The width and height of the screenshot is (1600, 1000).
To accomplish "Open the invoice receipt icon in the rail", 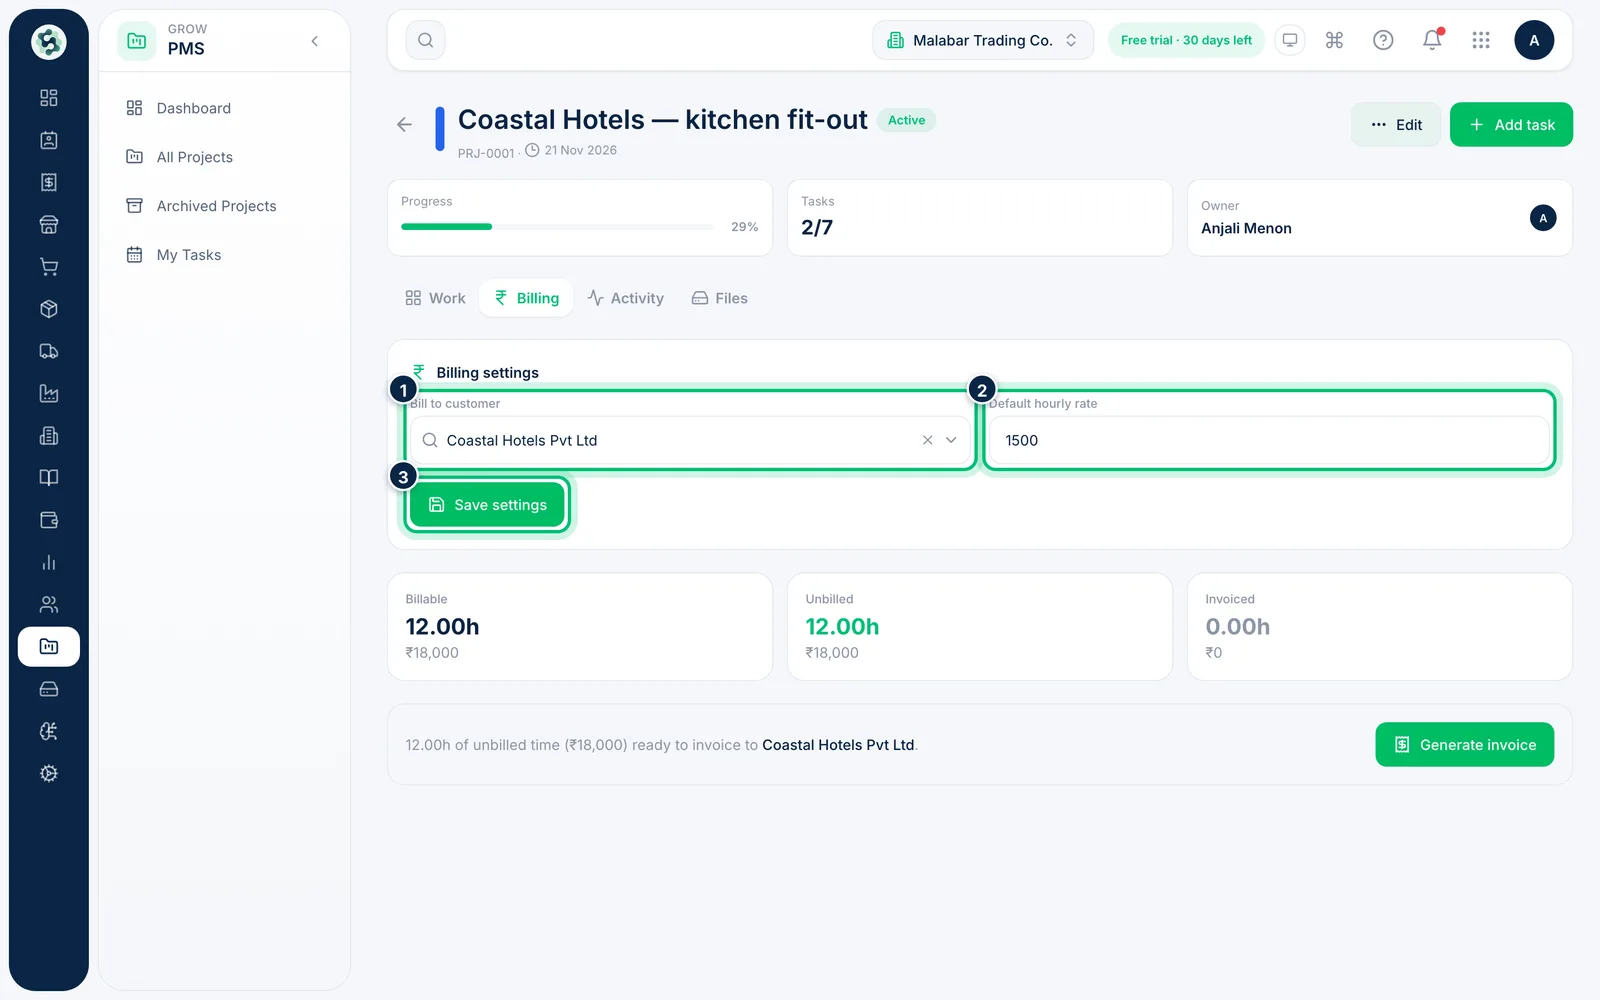I will [x=48, y=182].
